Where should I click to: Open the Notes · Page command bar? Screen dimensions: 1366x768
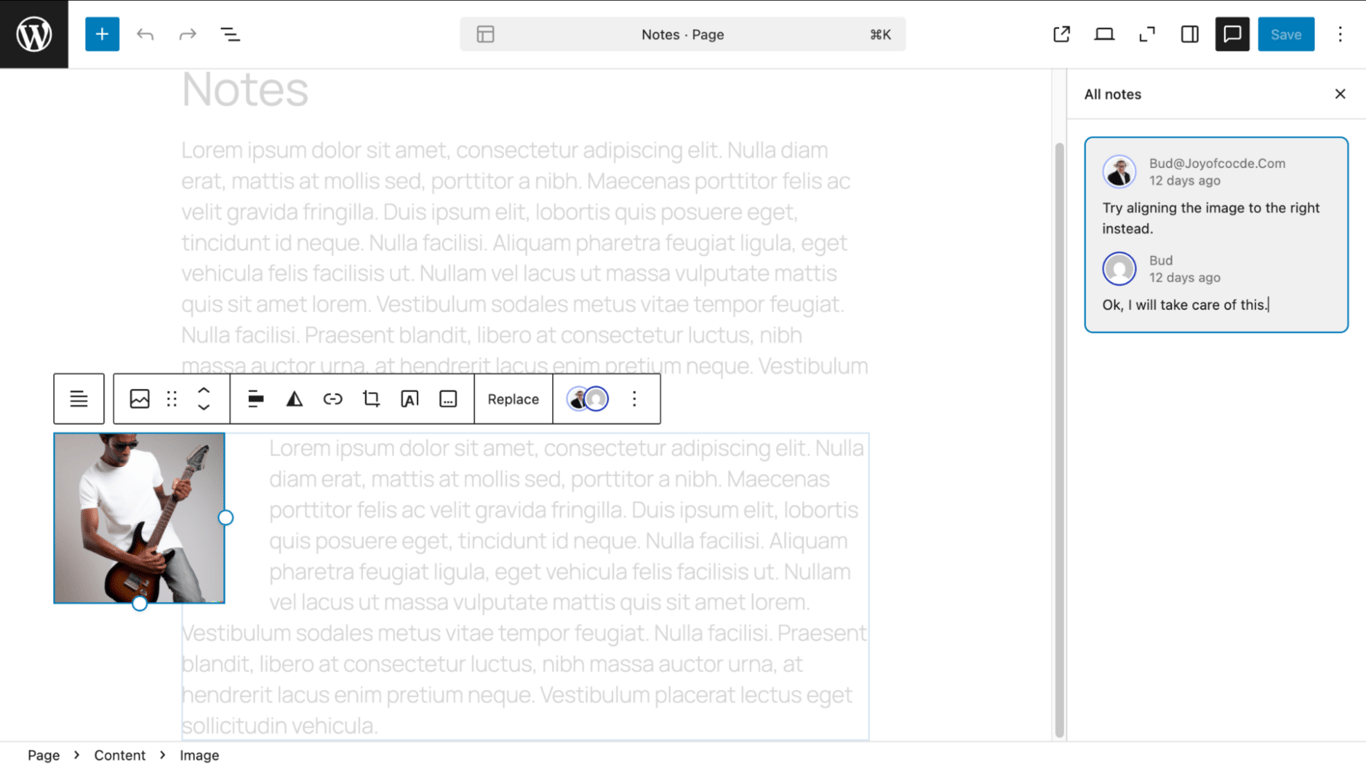pos(683,33)
